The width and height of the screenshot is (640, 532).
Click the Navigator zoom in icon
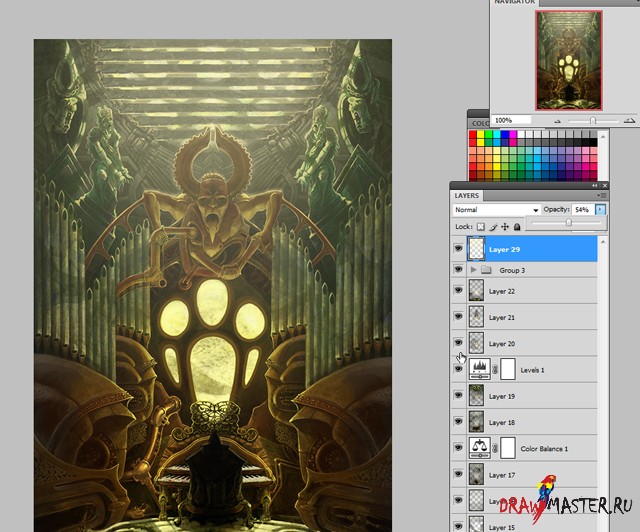(x=630, y=120)
